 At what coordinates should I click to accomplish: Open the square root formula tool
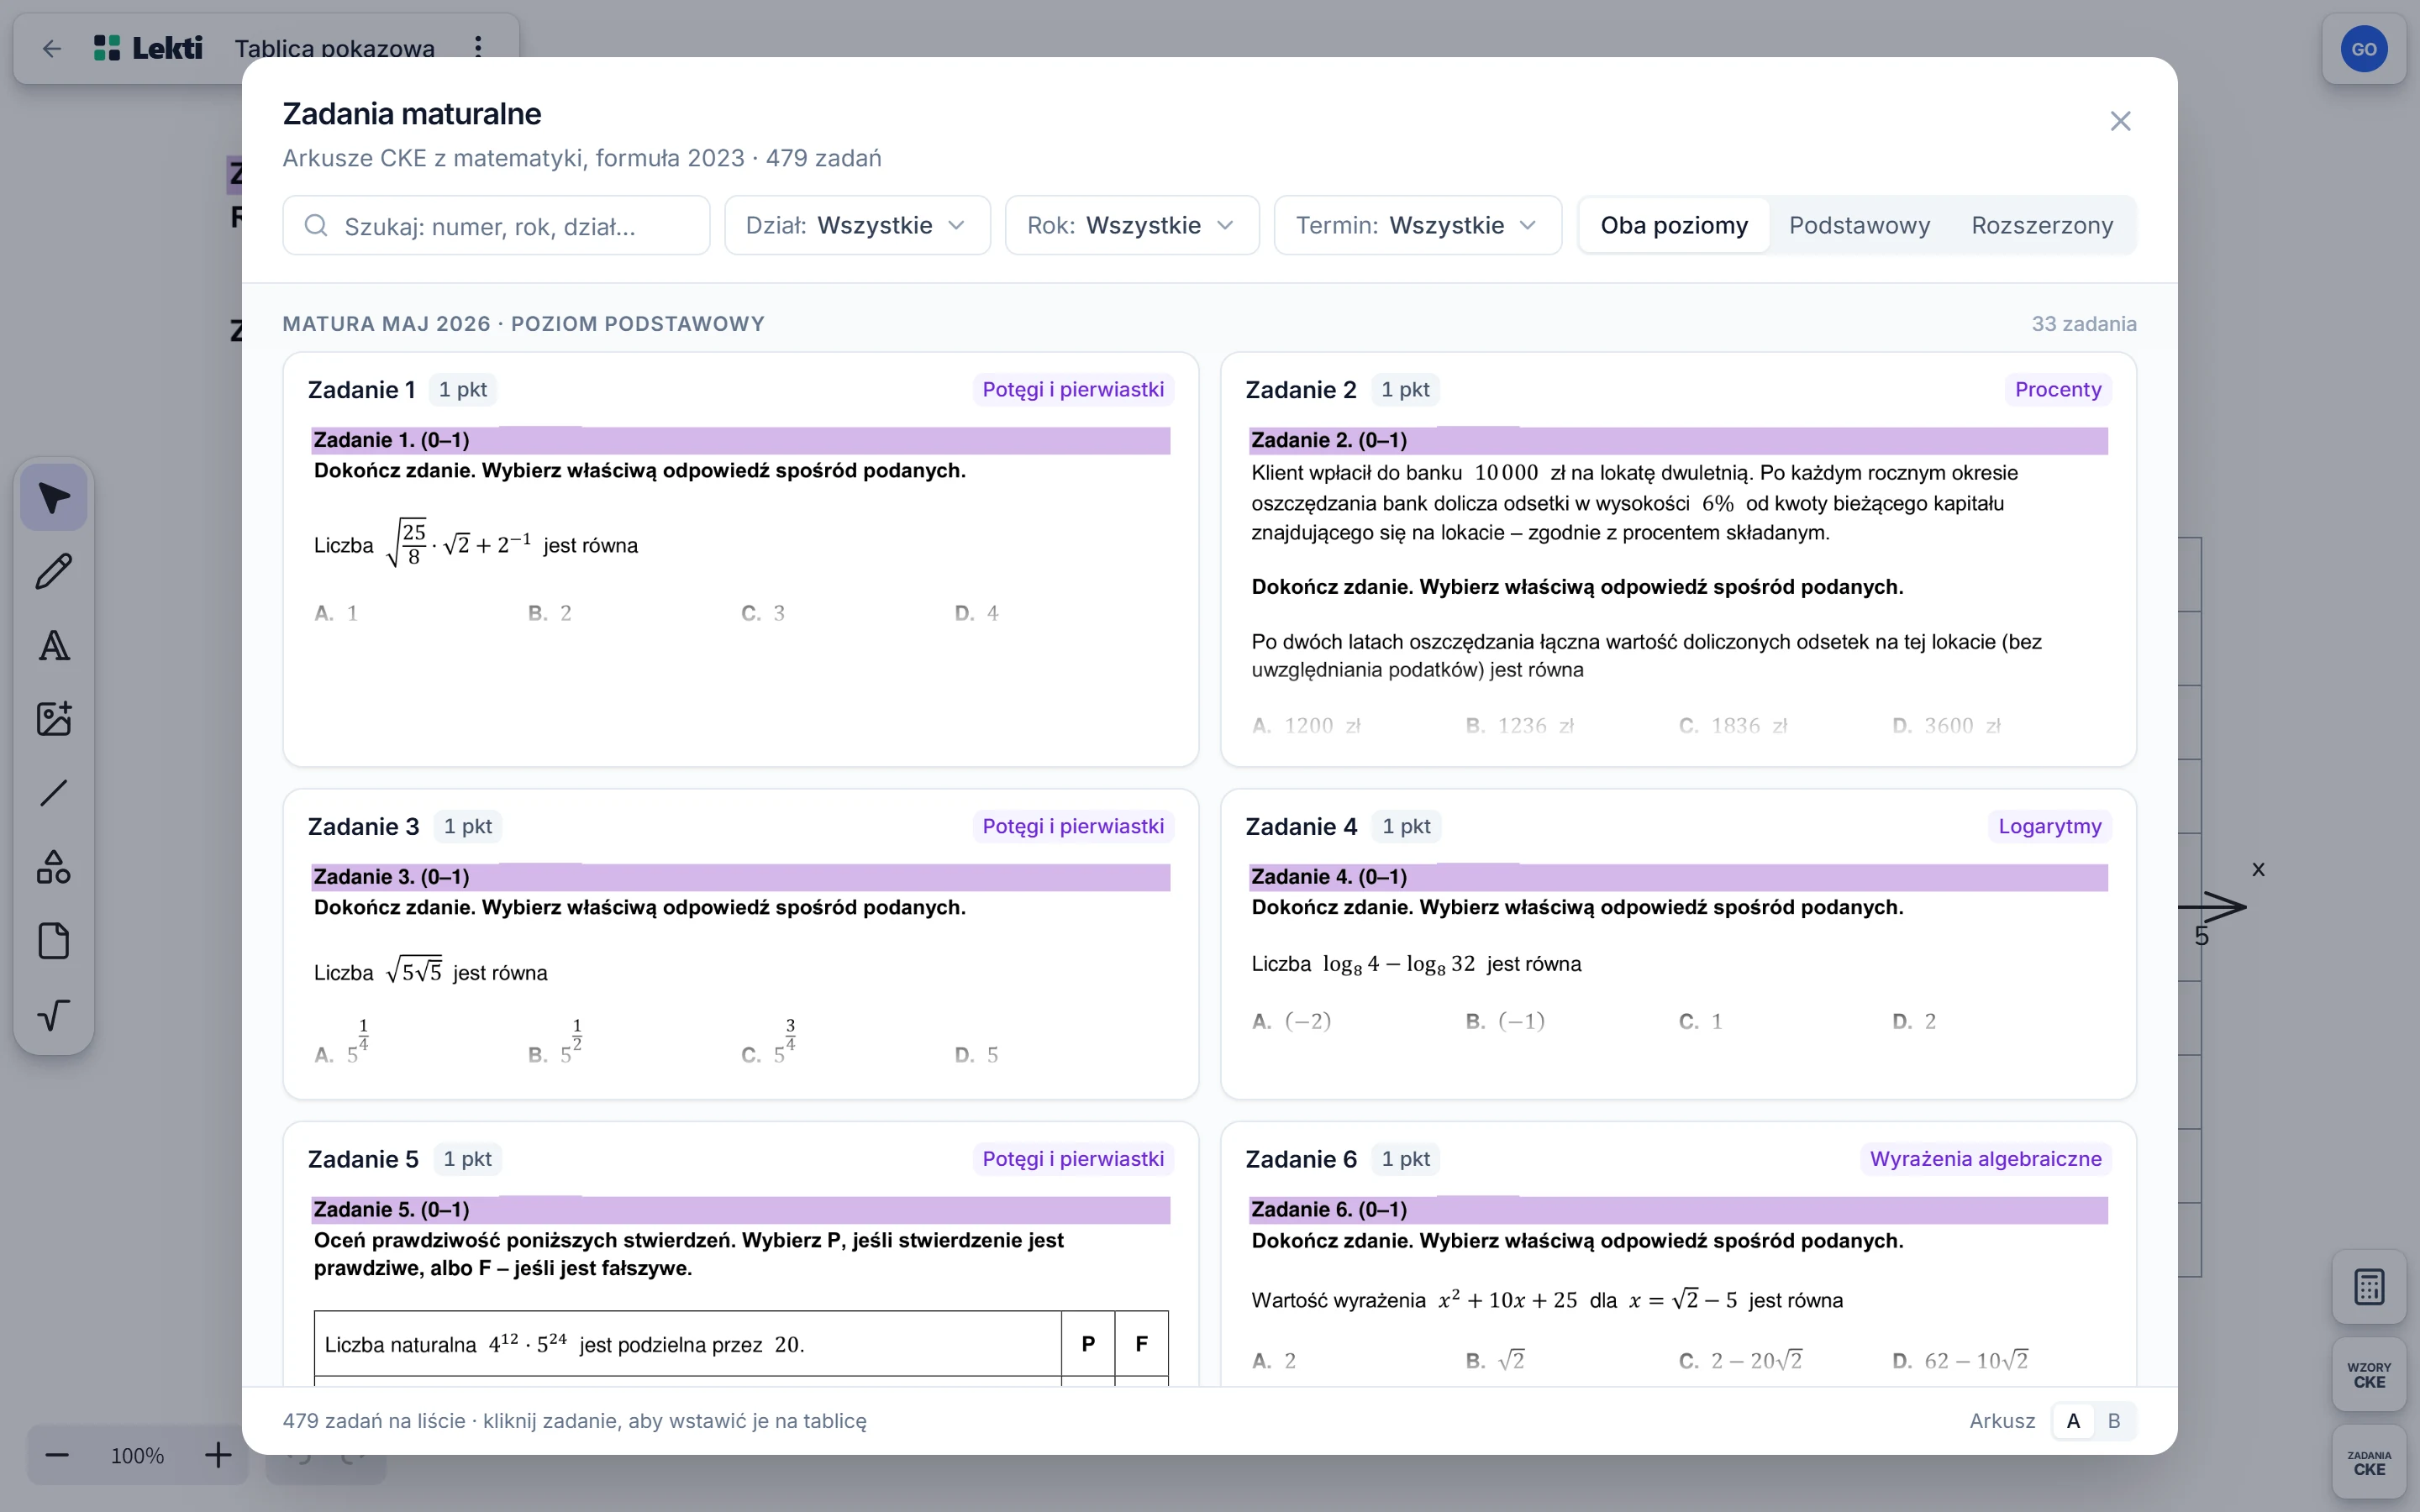click(54, 1015)
